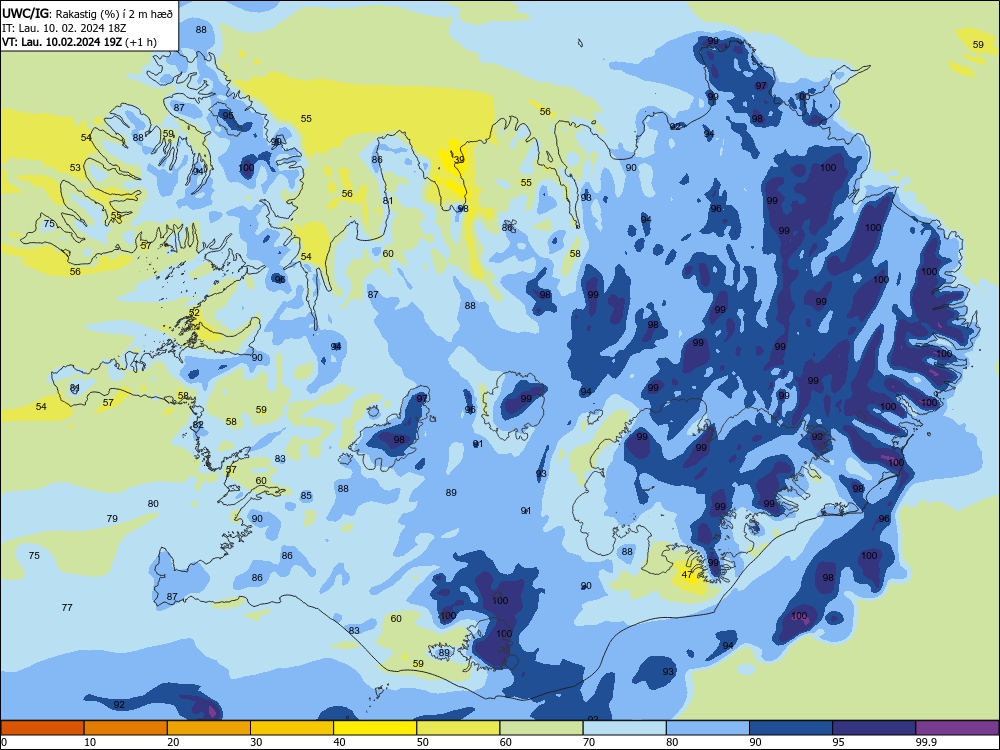The width and height of the screenshot is (1000, 750).
Task: Click the 'VT: Lau. 10.02.2024 19Z (+1 h)' line
Action: [79, 42]
